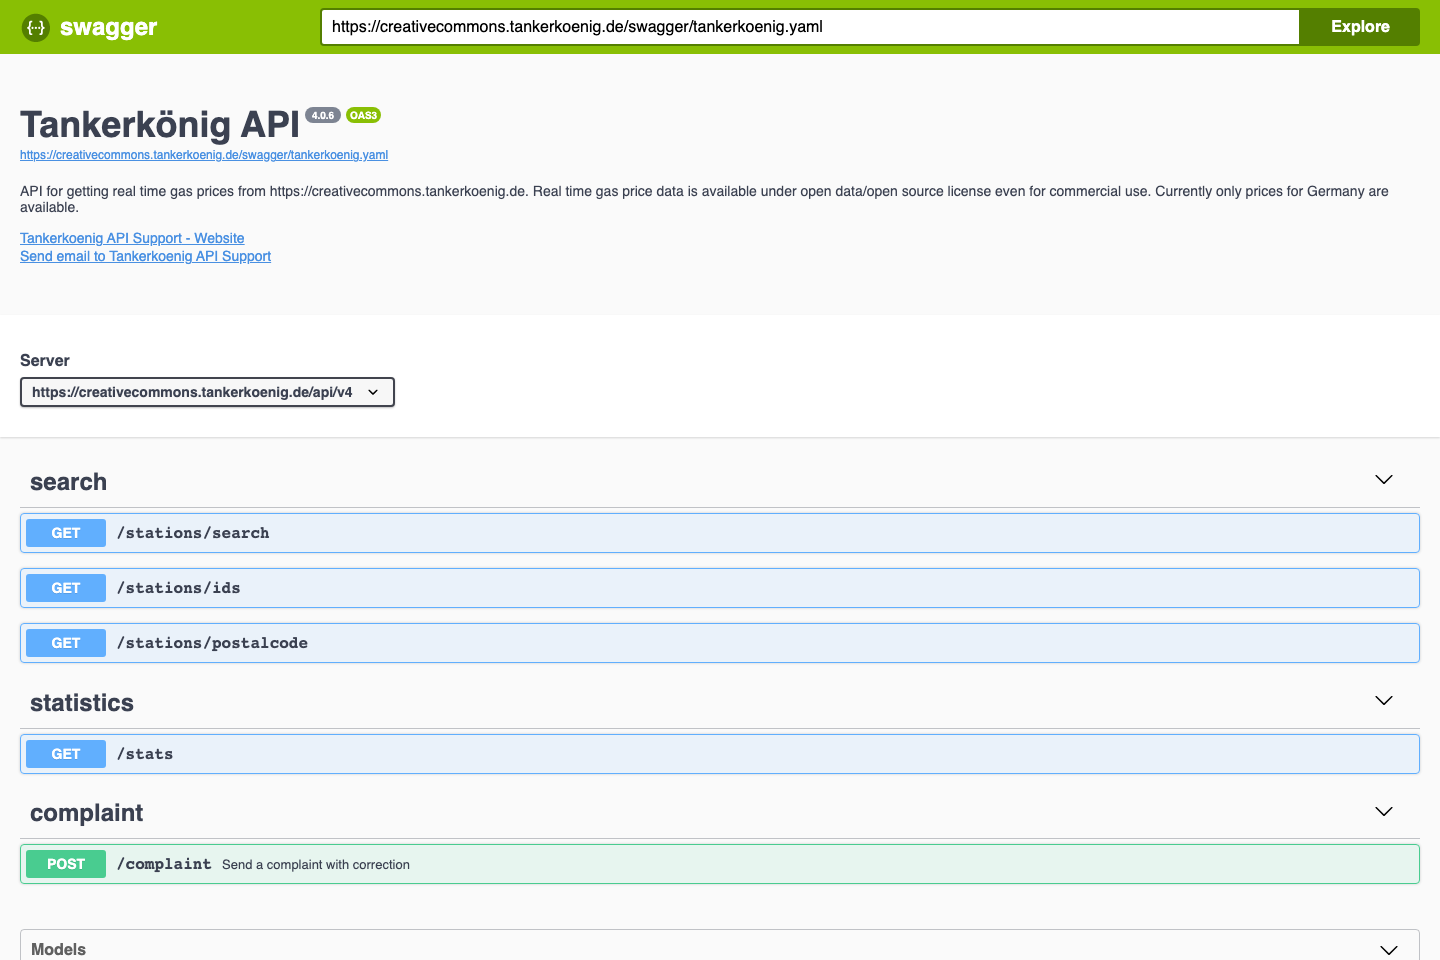Image resolution: width=1440 pixels, height=960 pixels.
Task: Click the OAS3 badge
Action: click(x=362, y=115)
